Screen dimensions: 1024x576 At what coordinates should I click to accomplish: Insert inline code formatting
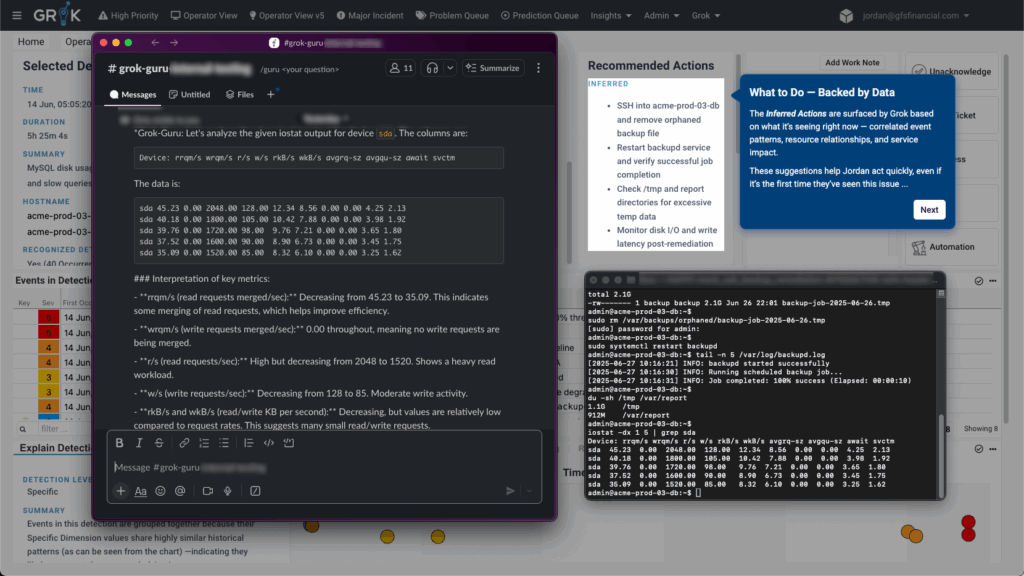point(268,443)
